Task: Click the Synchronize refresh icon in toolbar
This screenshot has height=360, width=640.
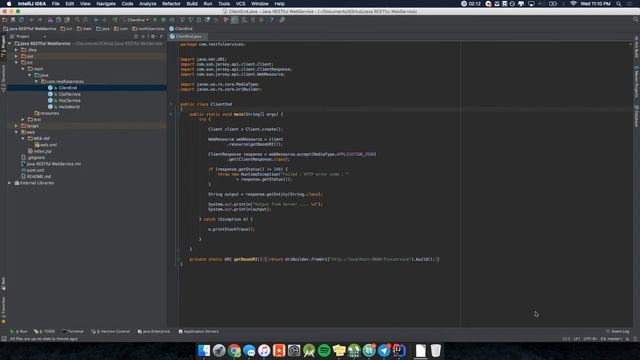Action: click(x=21, y=20)
